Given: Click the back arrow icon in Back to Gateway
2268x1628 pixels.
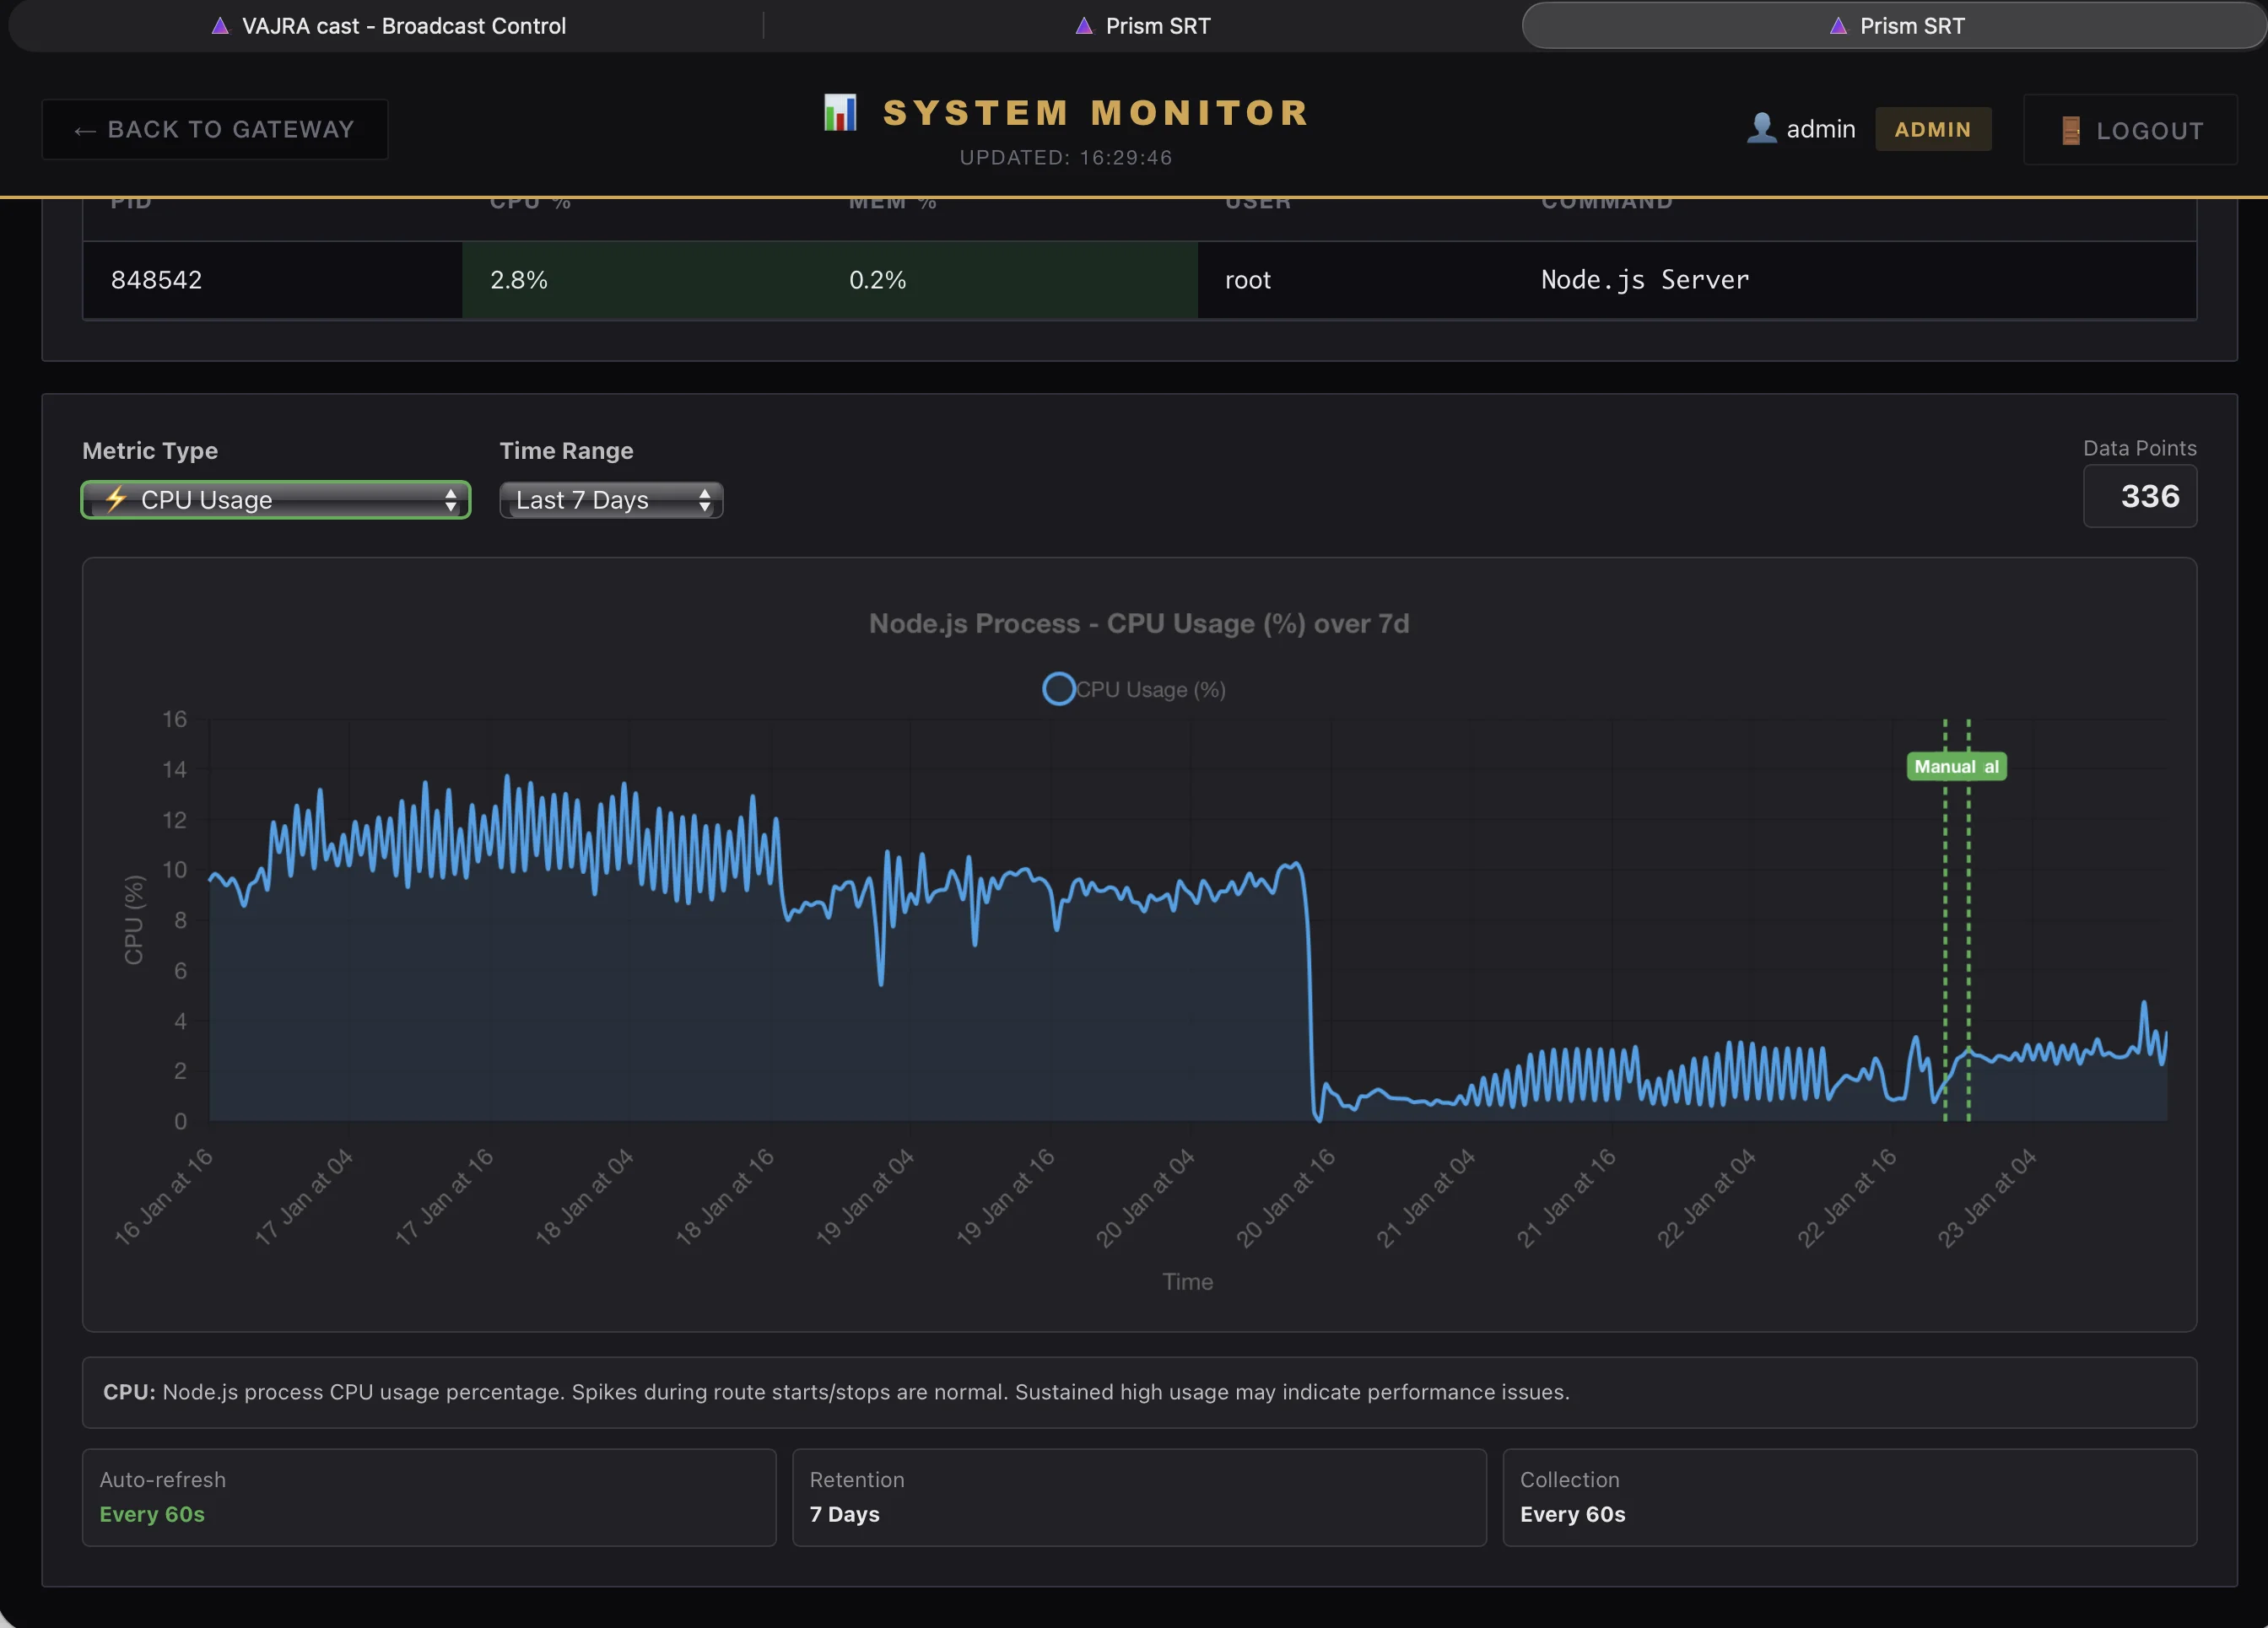Looking at the screenshot, I should pyautogui.click(x=85, y=130).
